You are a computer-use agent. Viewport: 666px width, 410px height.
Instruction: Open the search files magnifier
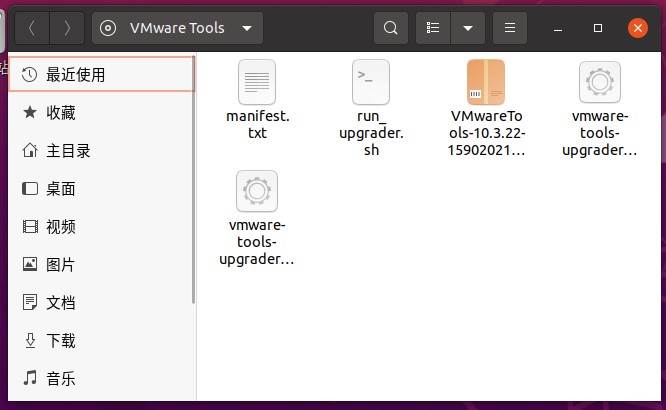391,28
